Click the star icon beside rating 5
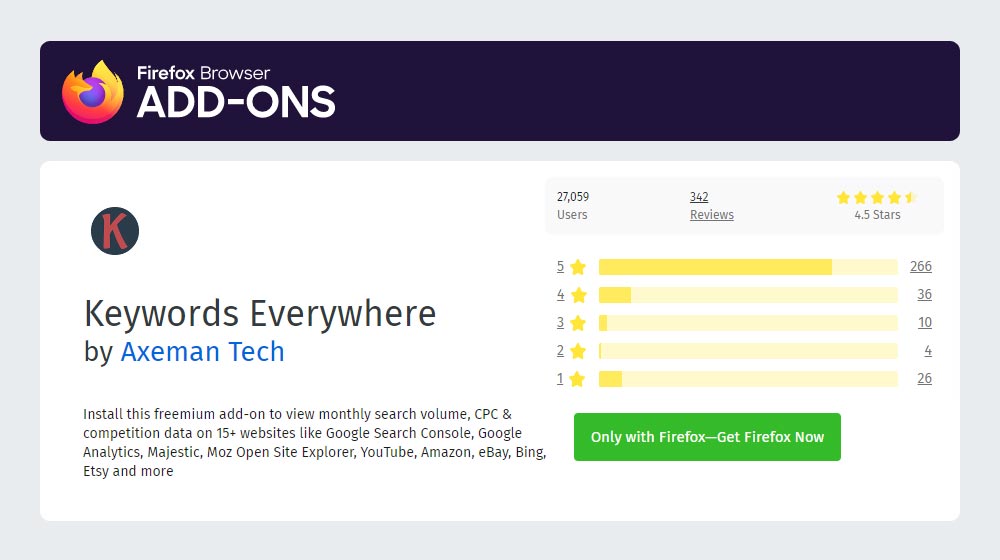The width and height of the screenshot is (1000, 560). tap(578, 267)
